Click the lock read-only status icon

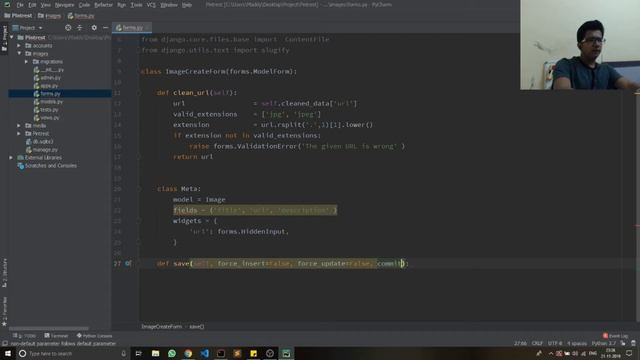(623, 344)
